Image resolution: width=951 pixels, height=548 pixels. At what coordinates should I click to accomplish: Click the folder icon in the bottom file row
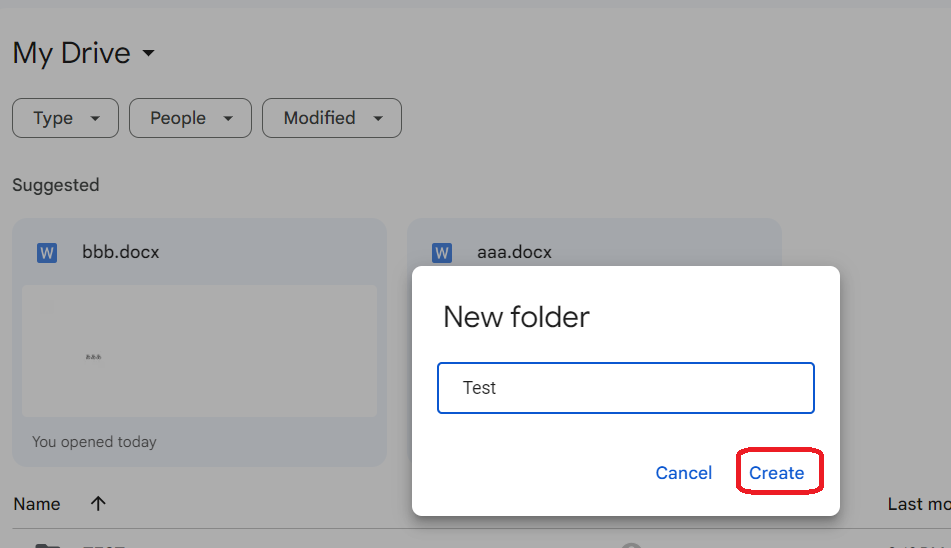coord(47,546)
